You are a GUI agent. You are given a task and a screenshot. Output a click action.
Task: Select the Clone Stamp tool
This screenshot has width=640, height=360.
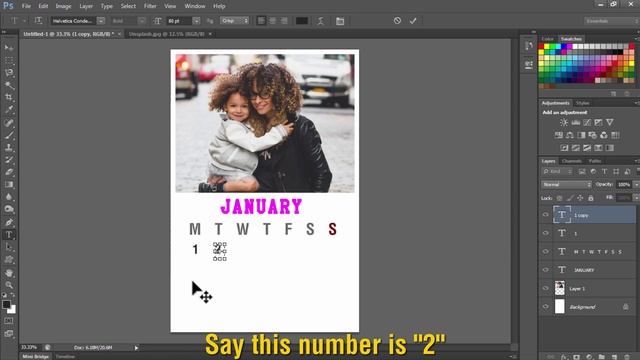click(9, 147)
